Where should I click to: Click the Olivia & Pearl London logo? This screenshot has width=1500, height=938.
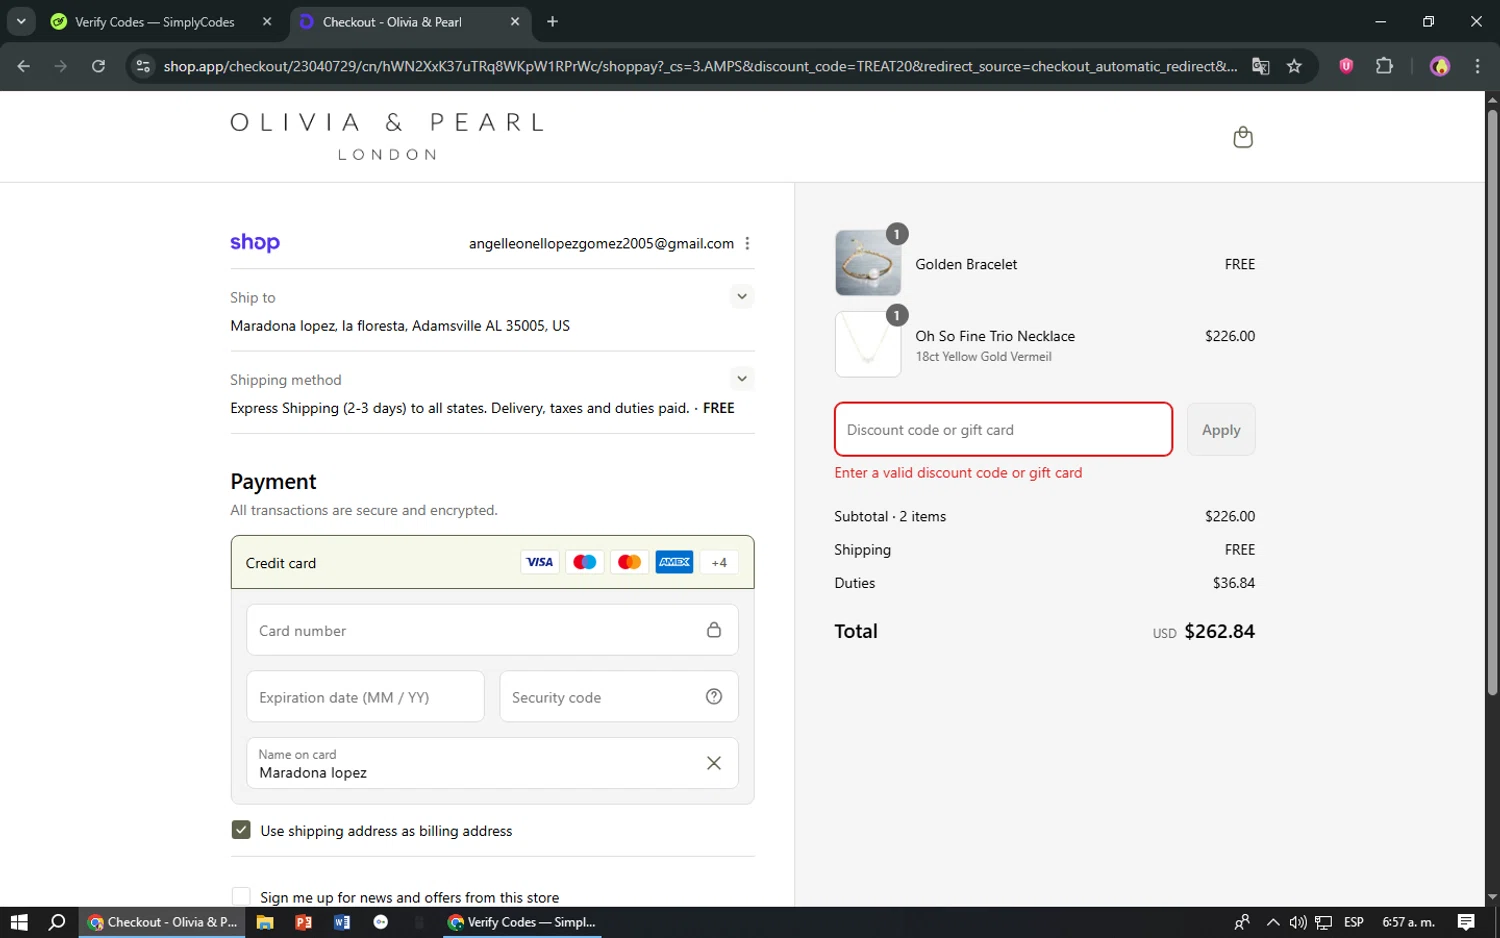(388, 137)
